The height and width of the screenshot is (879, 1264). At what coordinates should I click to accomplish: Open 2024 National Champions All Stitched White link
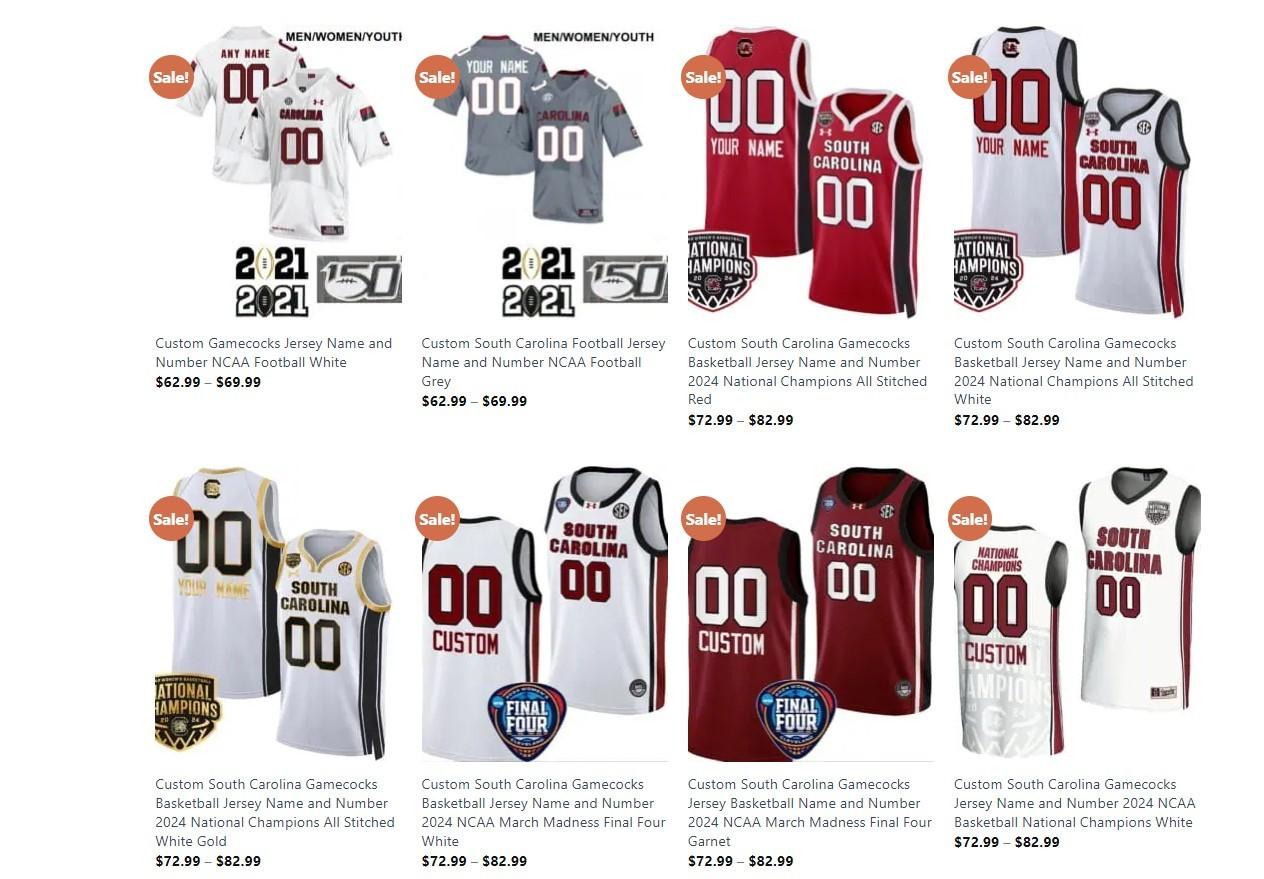click(1074, 371)
